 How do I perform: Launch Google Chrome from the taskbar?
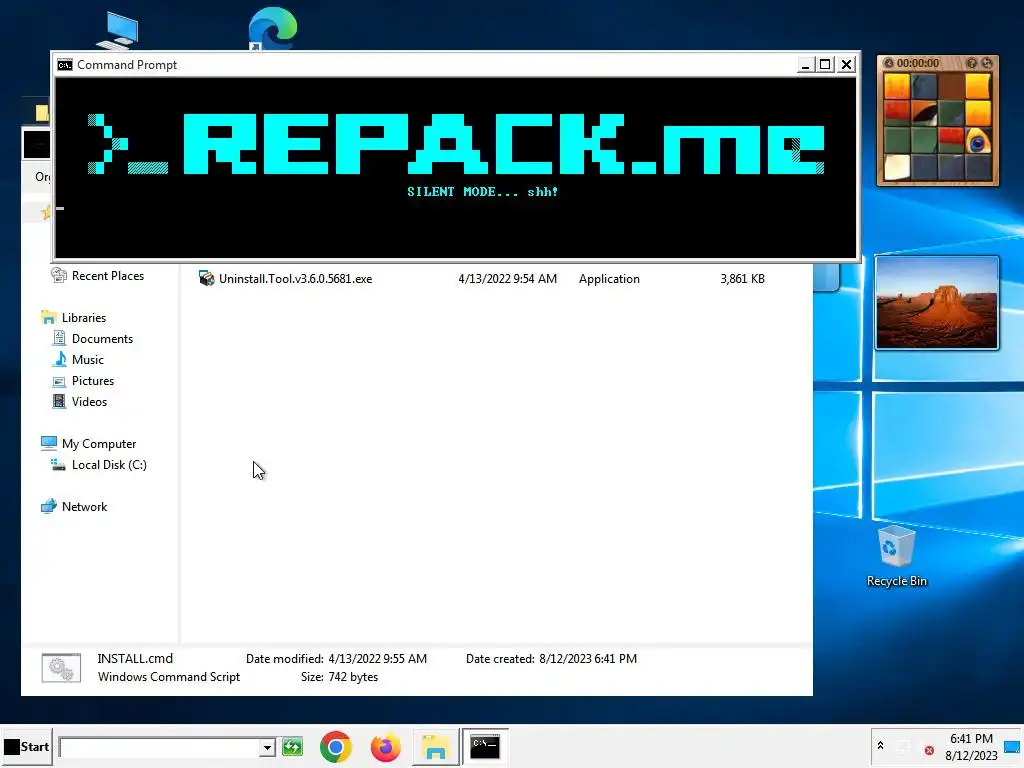point(336,746)
